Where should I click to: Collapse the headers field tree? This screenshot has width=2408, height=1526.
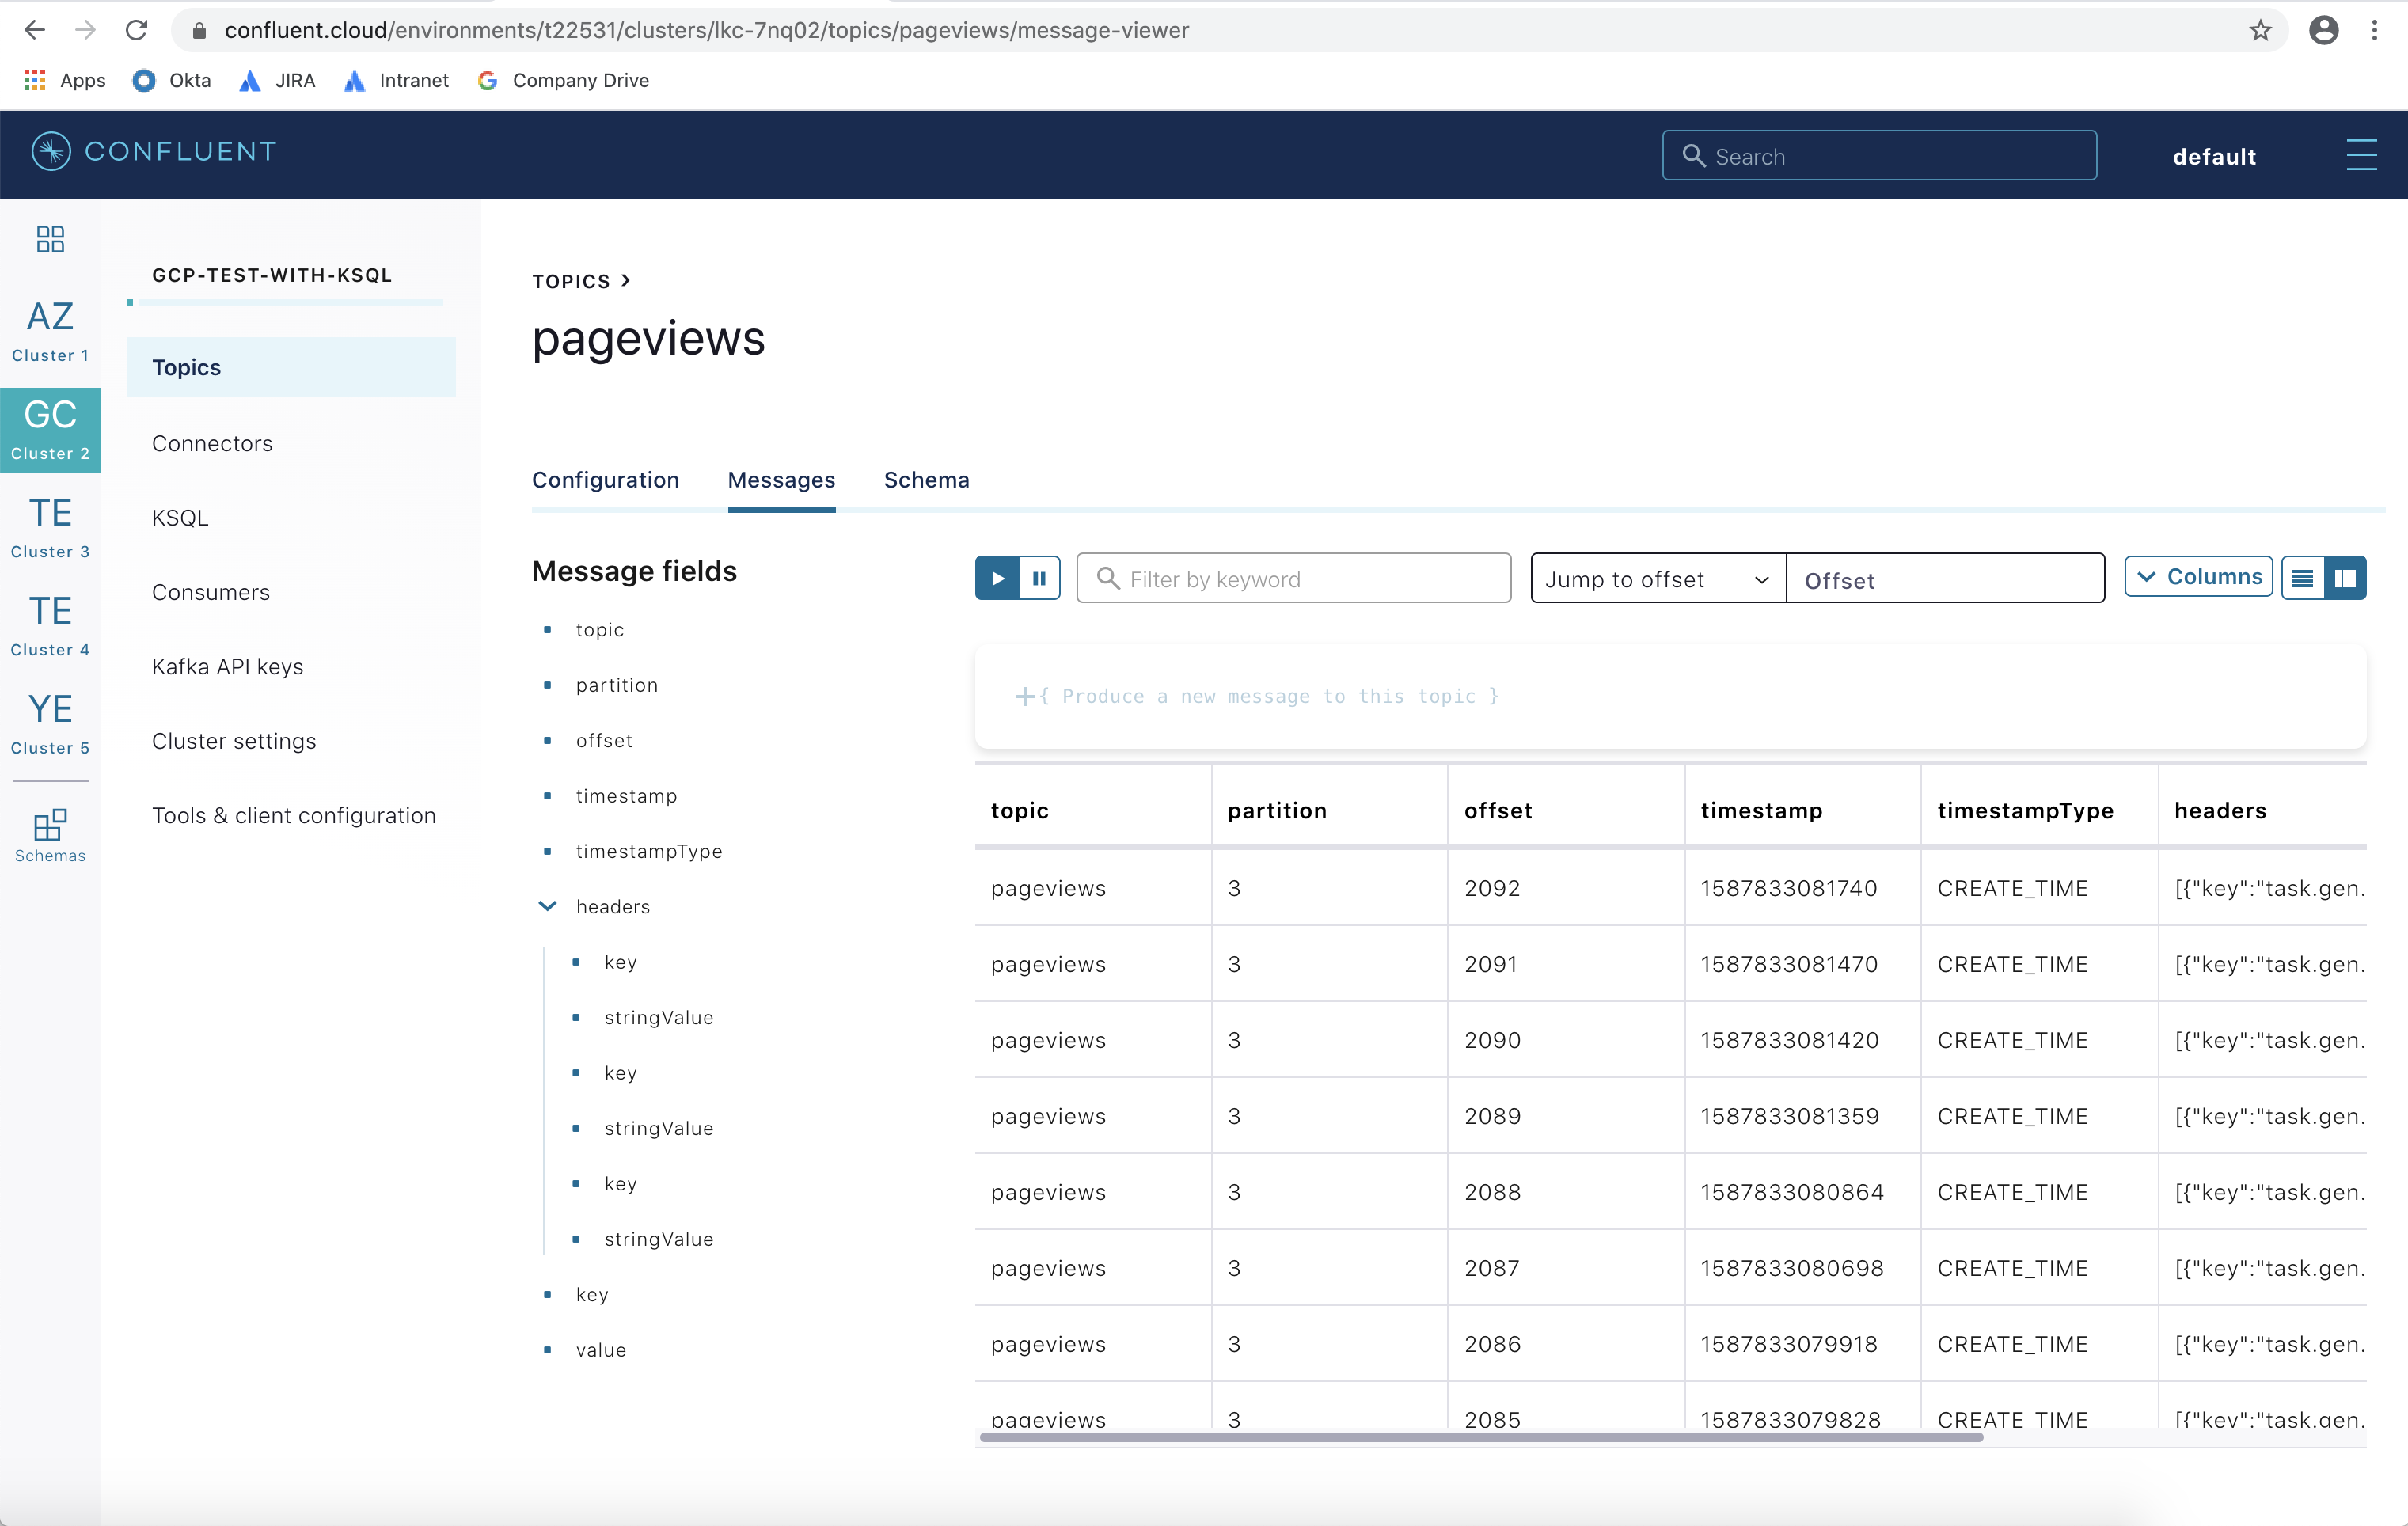(x=547, y=906)
